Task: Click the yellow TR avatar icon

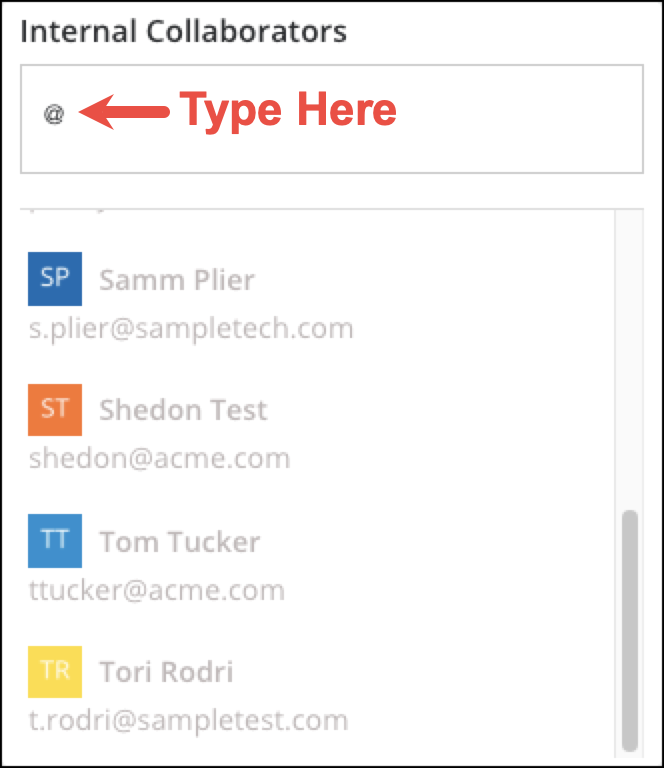Action: 55,671
